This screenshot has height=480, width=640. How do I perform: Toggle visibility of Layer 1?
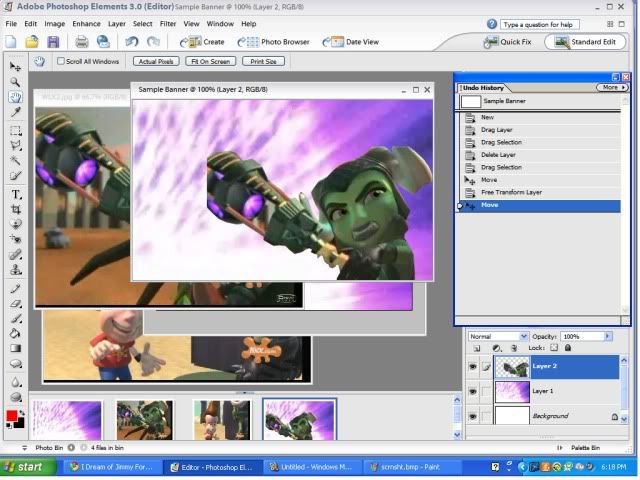point(472,391)
